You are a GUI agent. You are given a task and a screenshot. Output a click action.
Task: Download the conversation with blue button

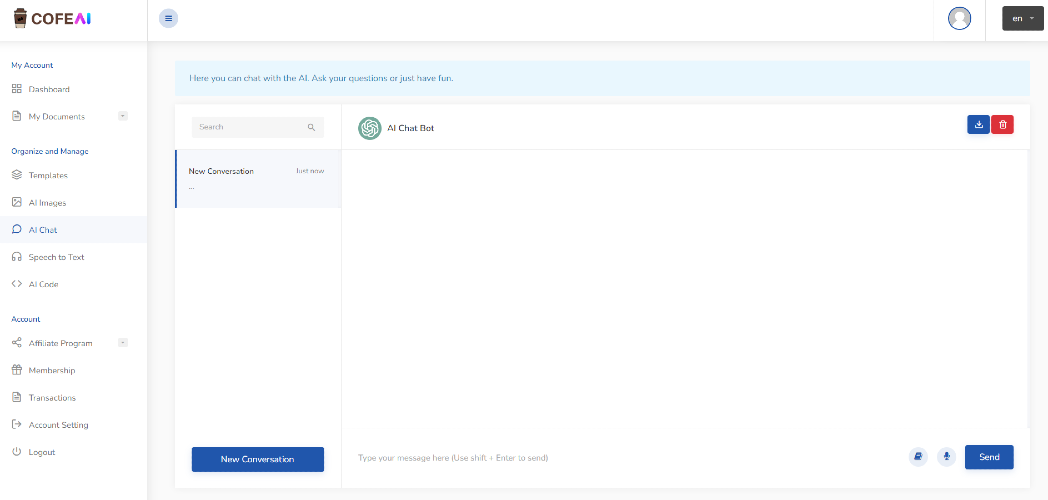[x=978, y=124]
